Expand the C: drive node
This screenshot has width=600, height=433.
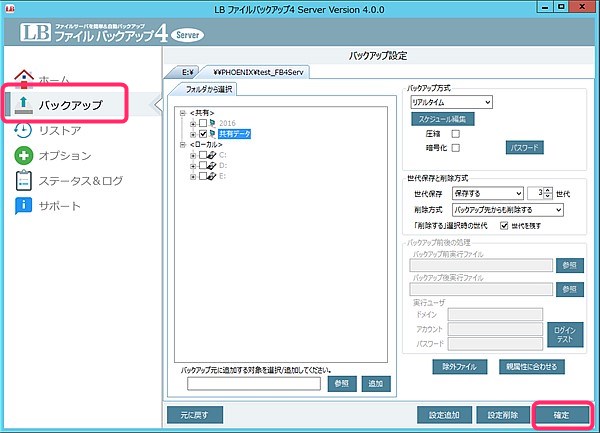tap(193, 155)
